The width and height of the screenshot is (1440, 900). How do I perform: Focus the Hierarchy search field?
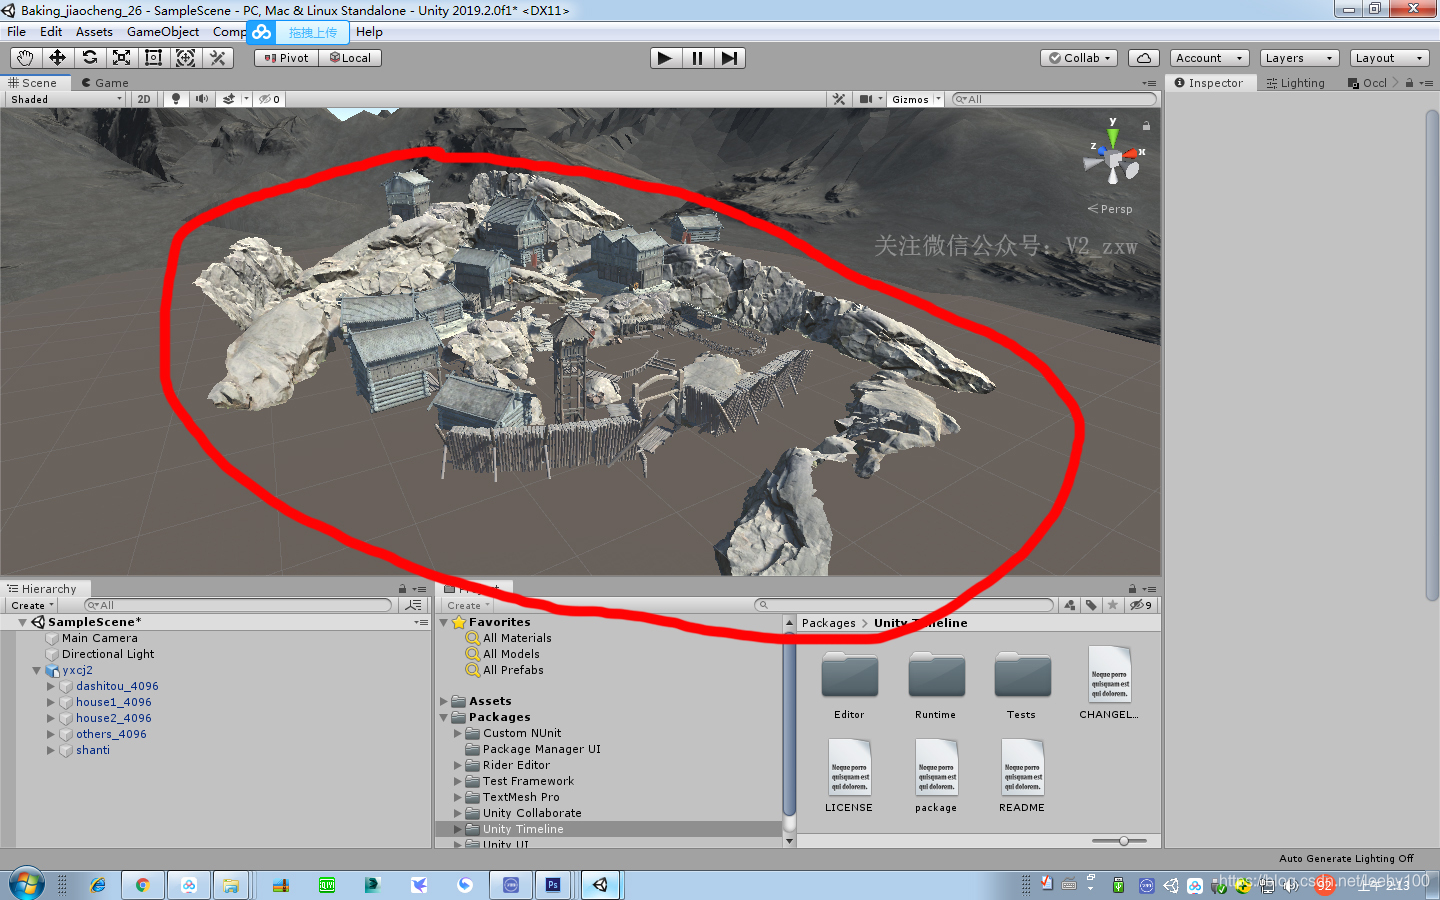point(238,605)
